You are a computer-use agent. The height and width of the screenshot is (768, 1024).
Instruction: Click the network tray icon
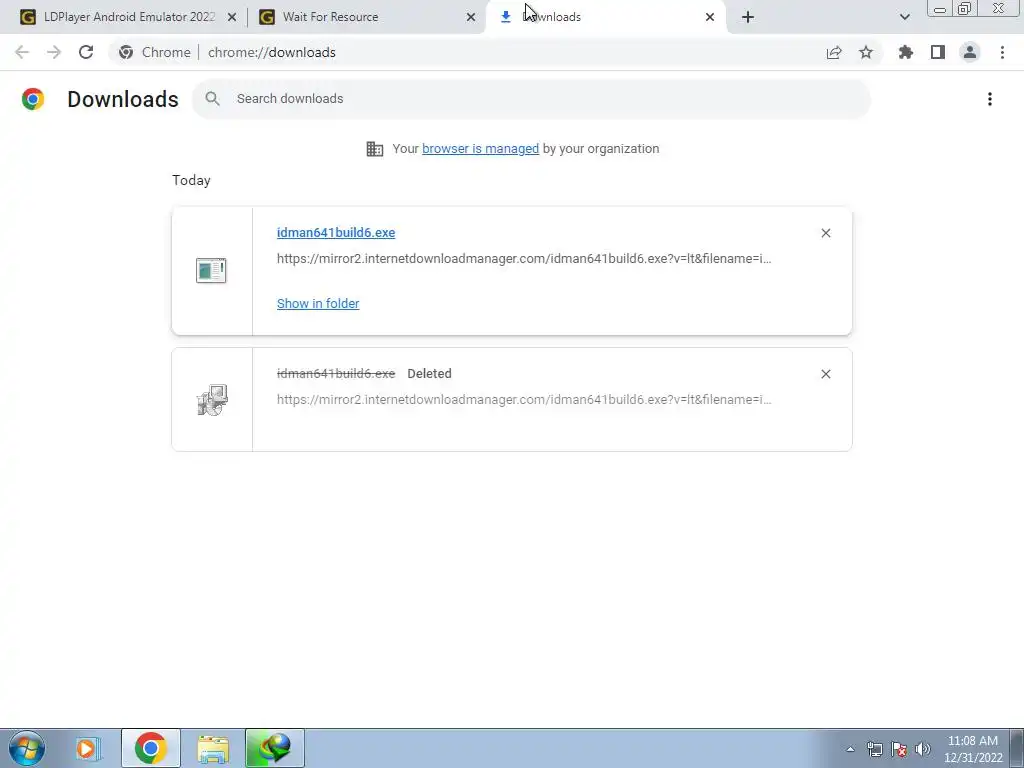pyautogui.click(x=875, y=749)
